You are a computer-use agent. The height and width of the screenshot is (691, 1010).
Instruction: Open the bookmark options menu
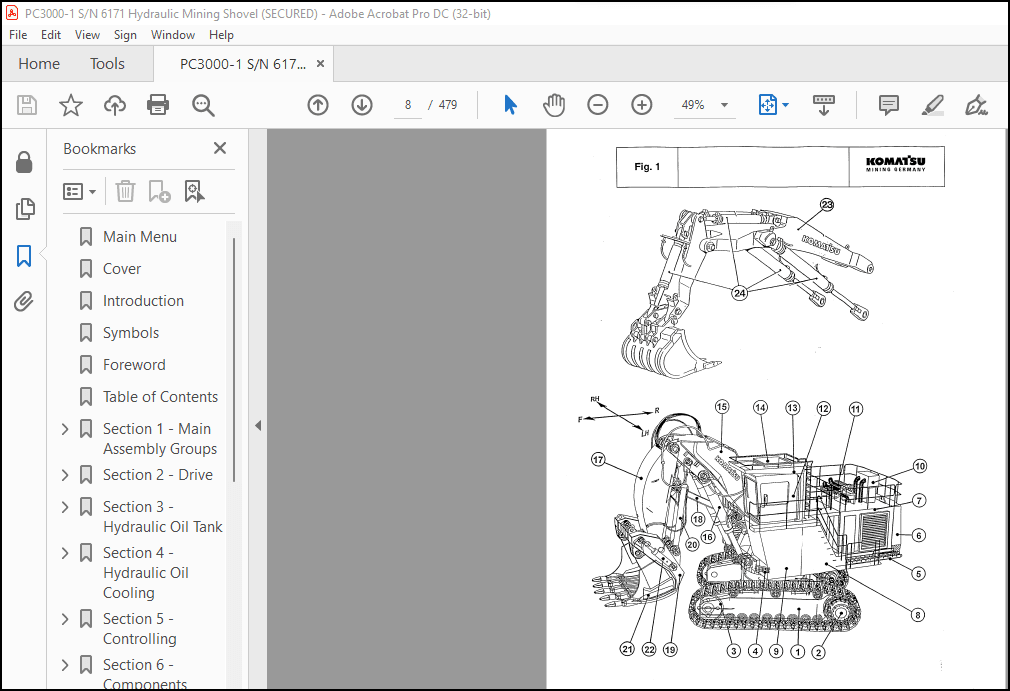click(80, 191)
